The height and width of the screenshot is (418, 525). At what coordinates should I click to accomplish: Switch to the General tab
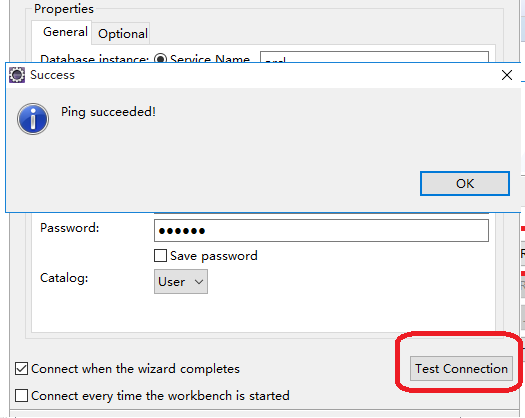click(65, 32)
